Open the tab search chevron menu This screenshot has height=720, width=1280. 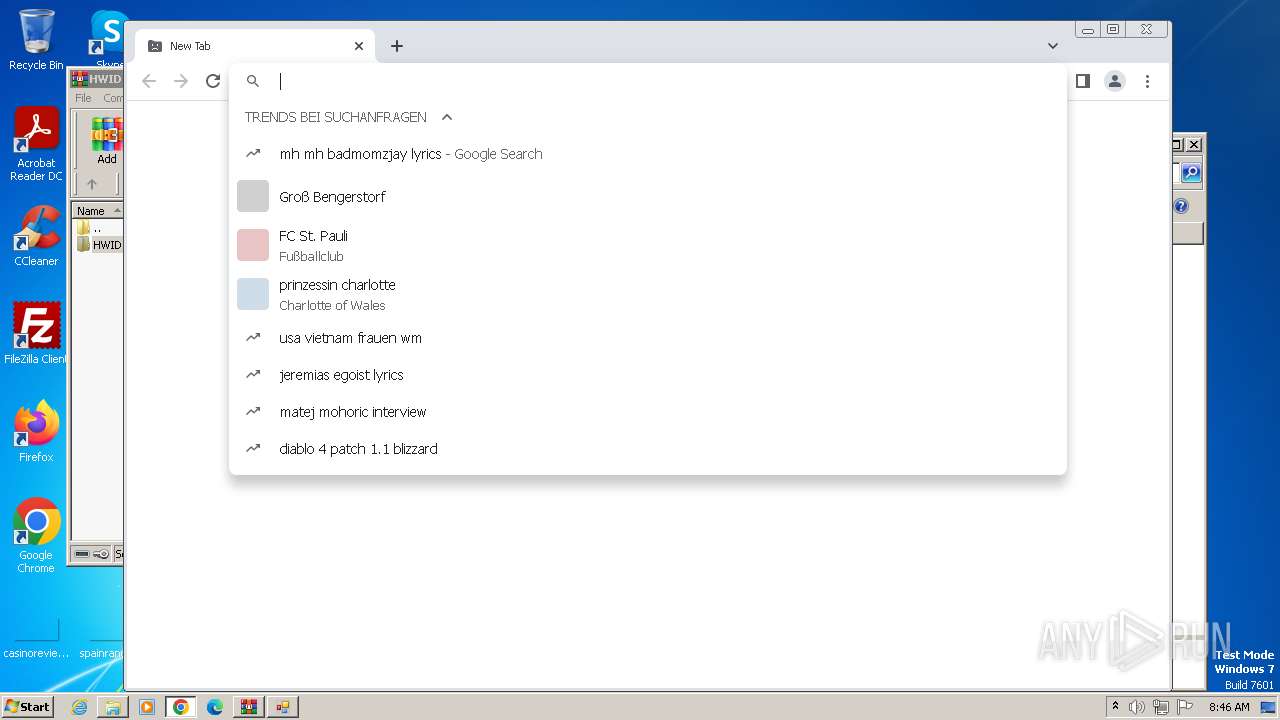[x=1053, y=46]
